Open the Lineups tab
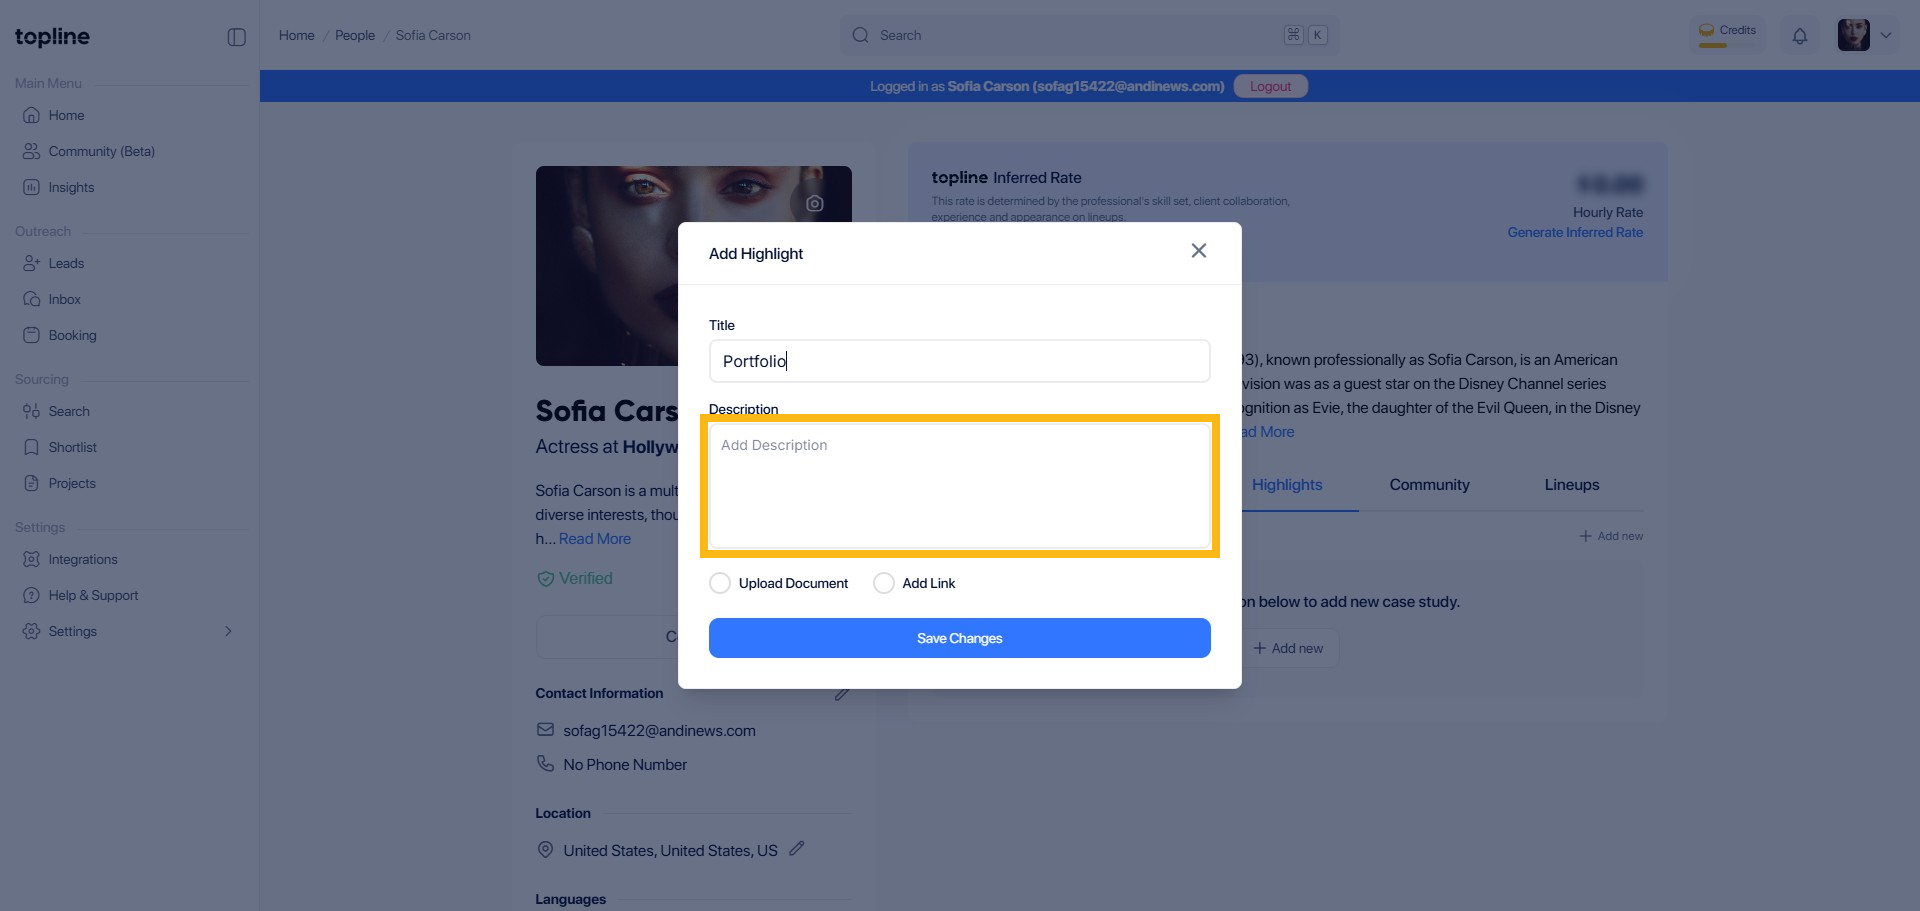 point(1571,485)
